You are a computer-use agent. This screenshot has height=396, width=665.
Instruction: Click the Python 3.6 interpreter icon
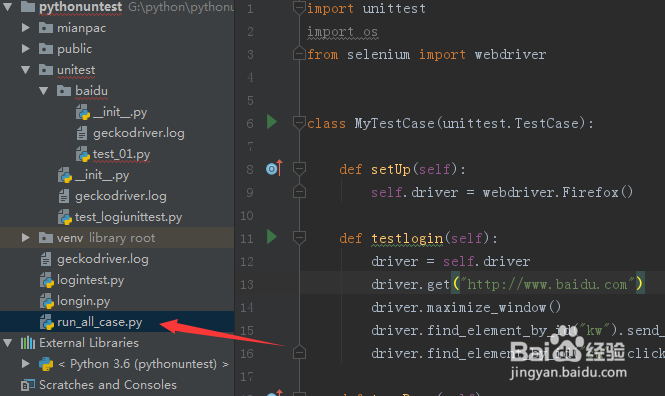coord(46,364)
